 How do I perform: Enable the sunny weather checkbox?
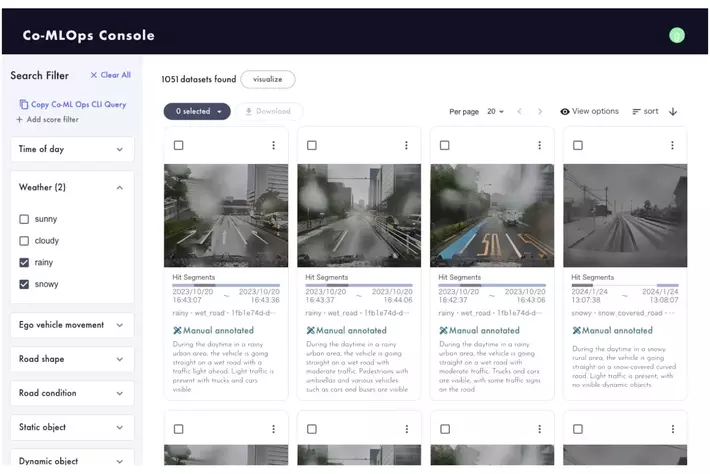tap(24, 219)
